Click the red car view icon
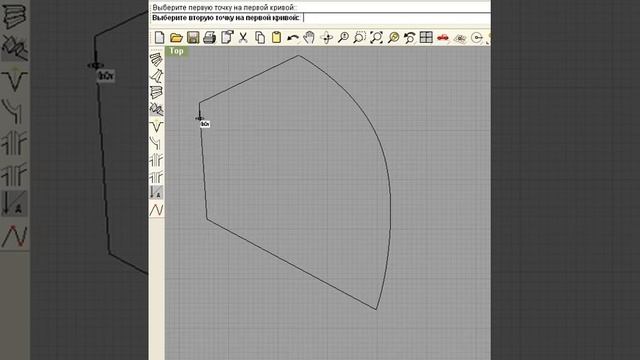 443,38
